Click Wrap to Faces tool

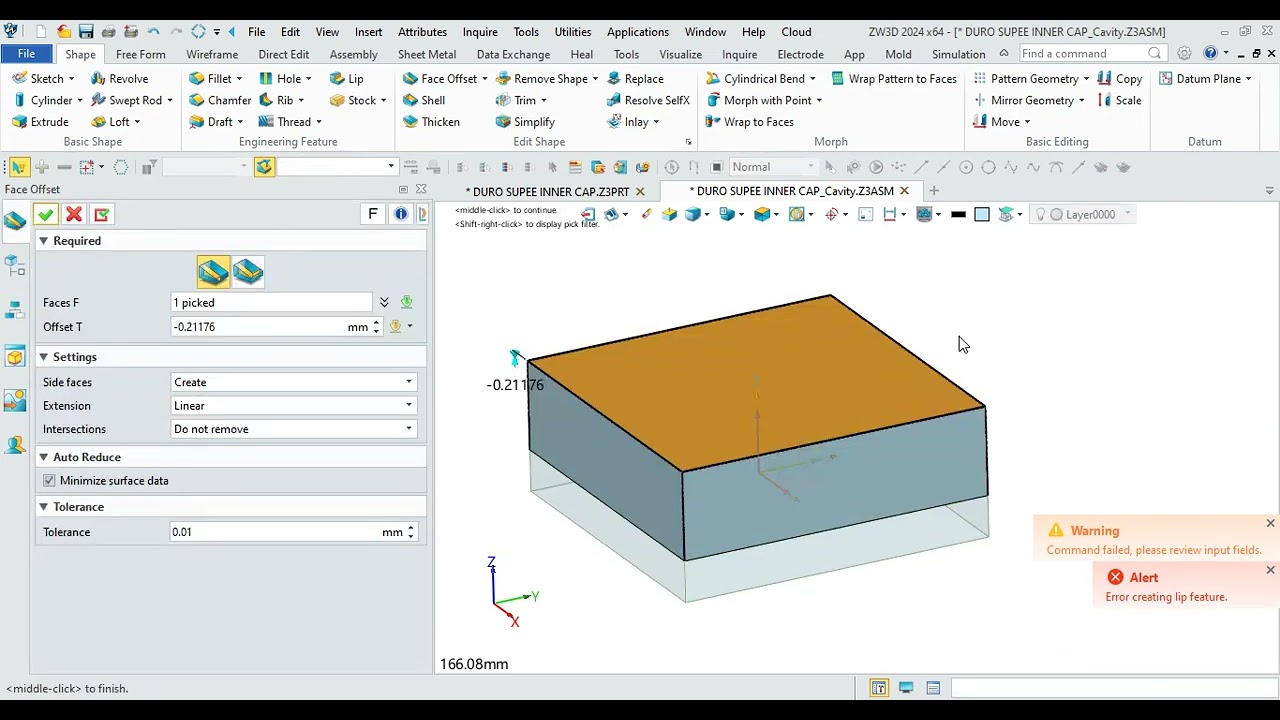coord(749,122)
